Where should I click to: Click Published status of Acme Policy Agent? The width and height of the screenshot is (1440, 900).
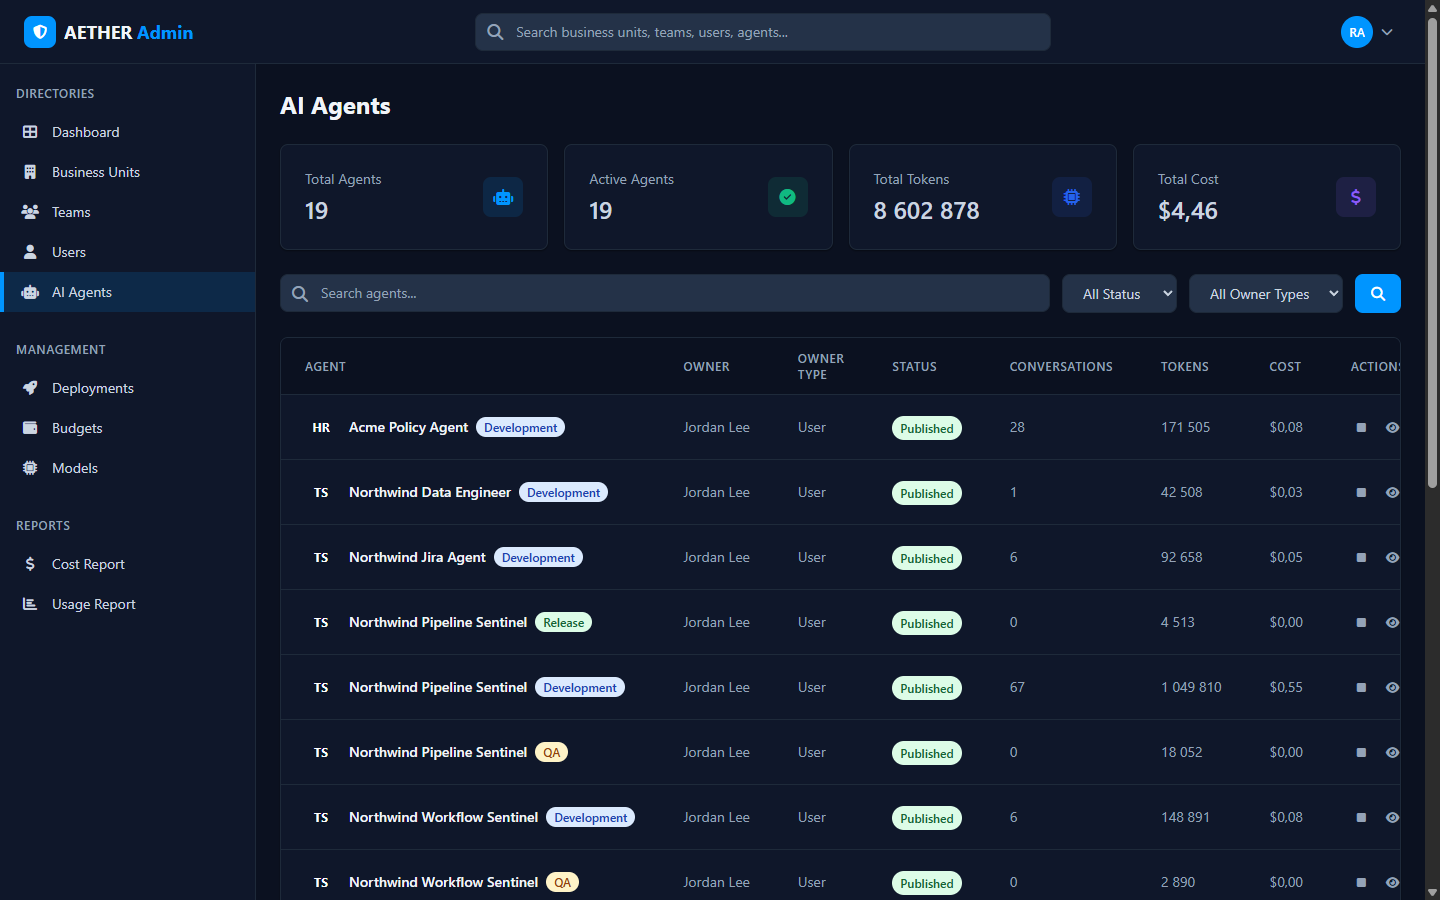[x=927, y=428]
